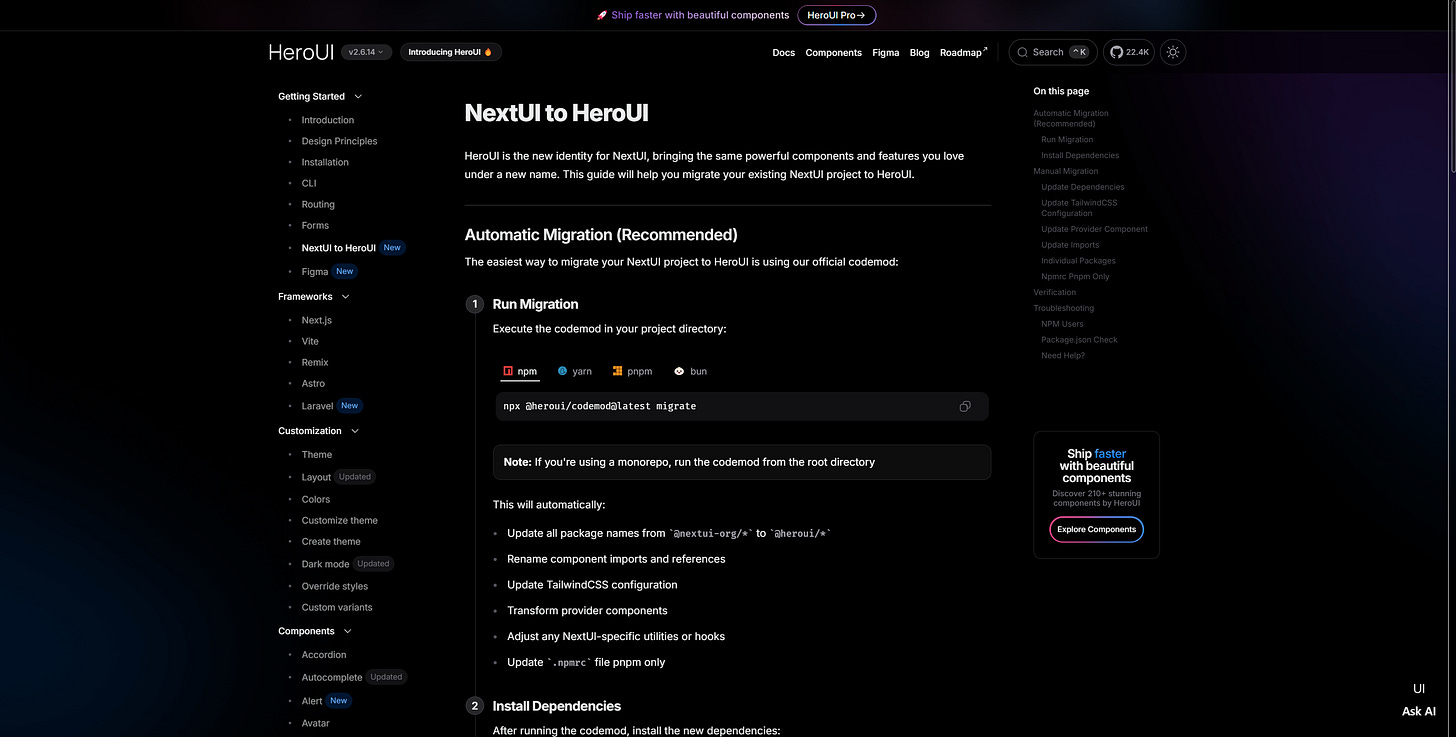Jump to Manual Migration in page outline
This screenshot has width=1456, height=737.
(1066, 171)
